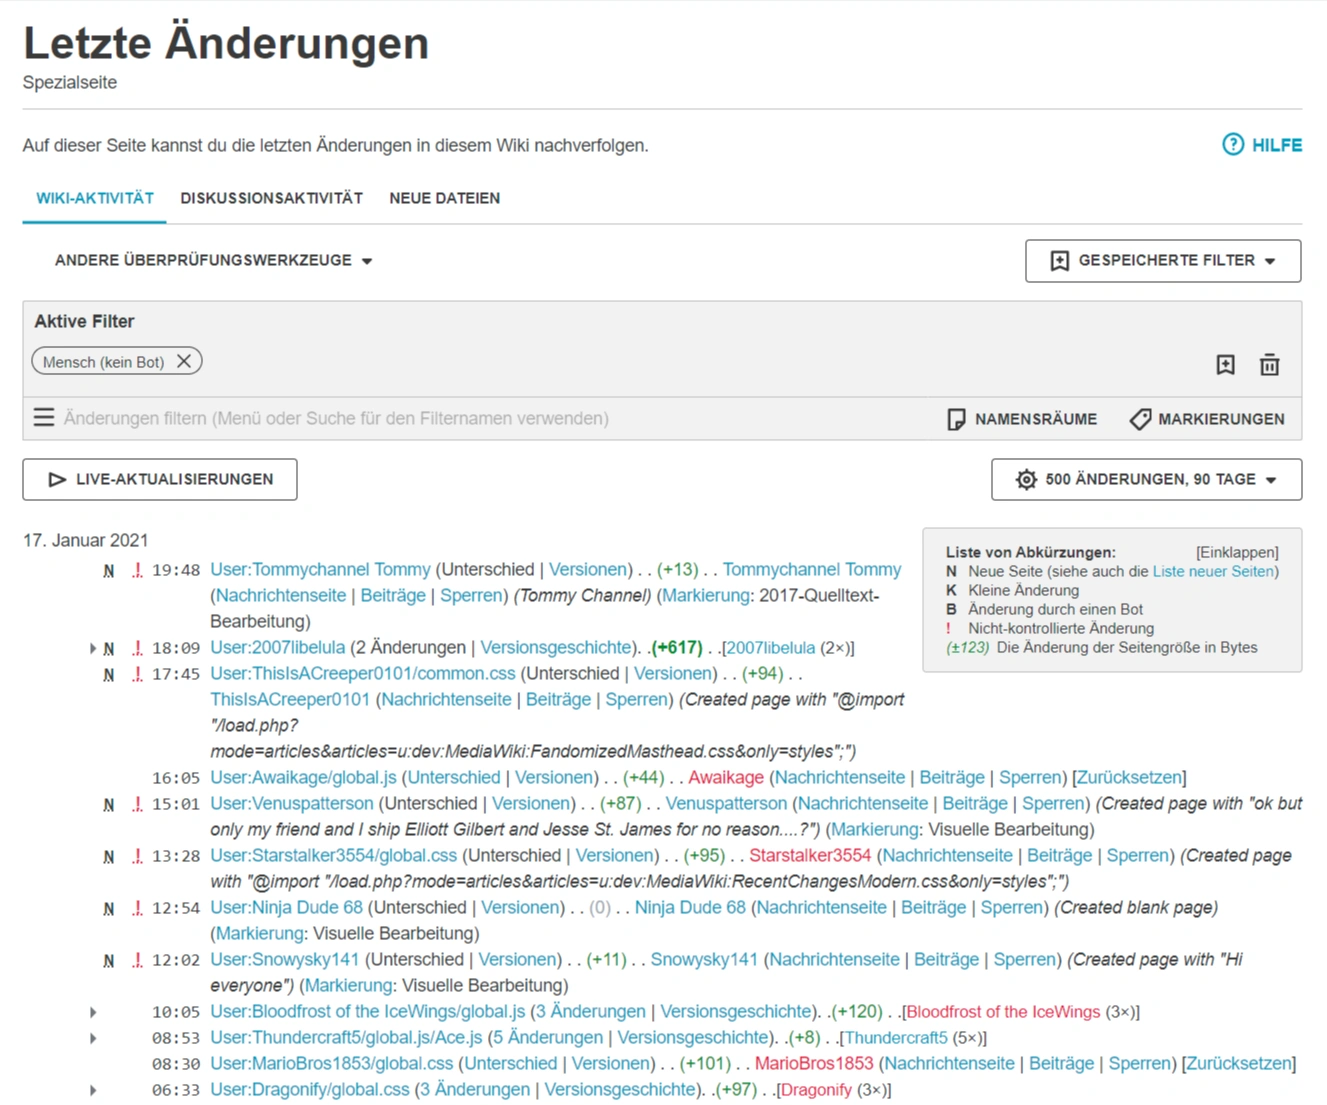View Versionsgeschichte of User:2007libelula

(556, 647)
